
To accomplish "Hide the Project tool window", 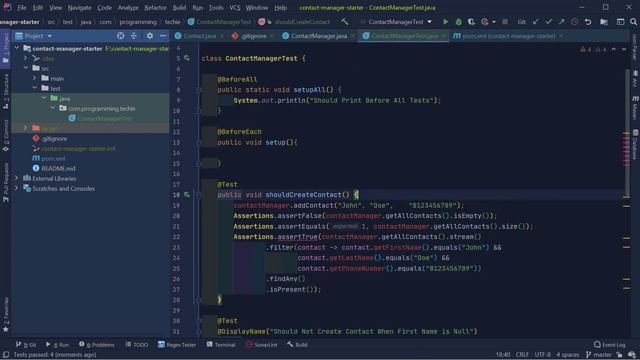I will point(163,36).
